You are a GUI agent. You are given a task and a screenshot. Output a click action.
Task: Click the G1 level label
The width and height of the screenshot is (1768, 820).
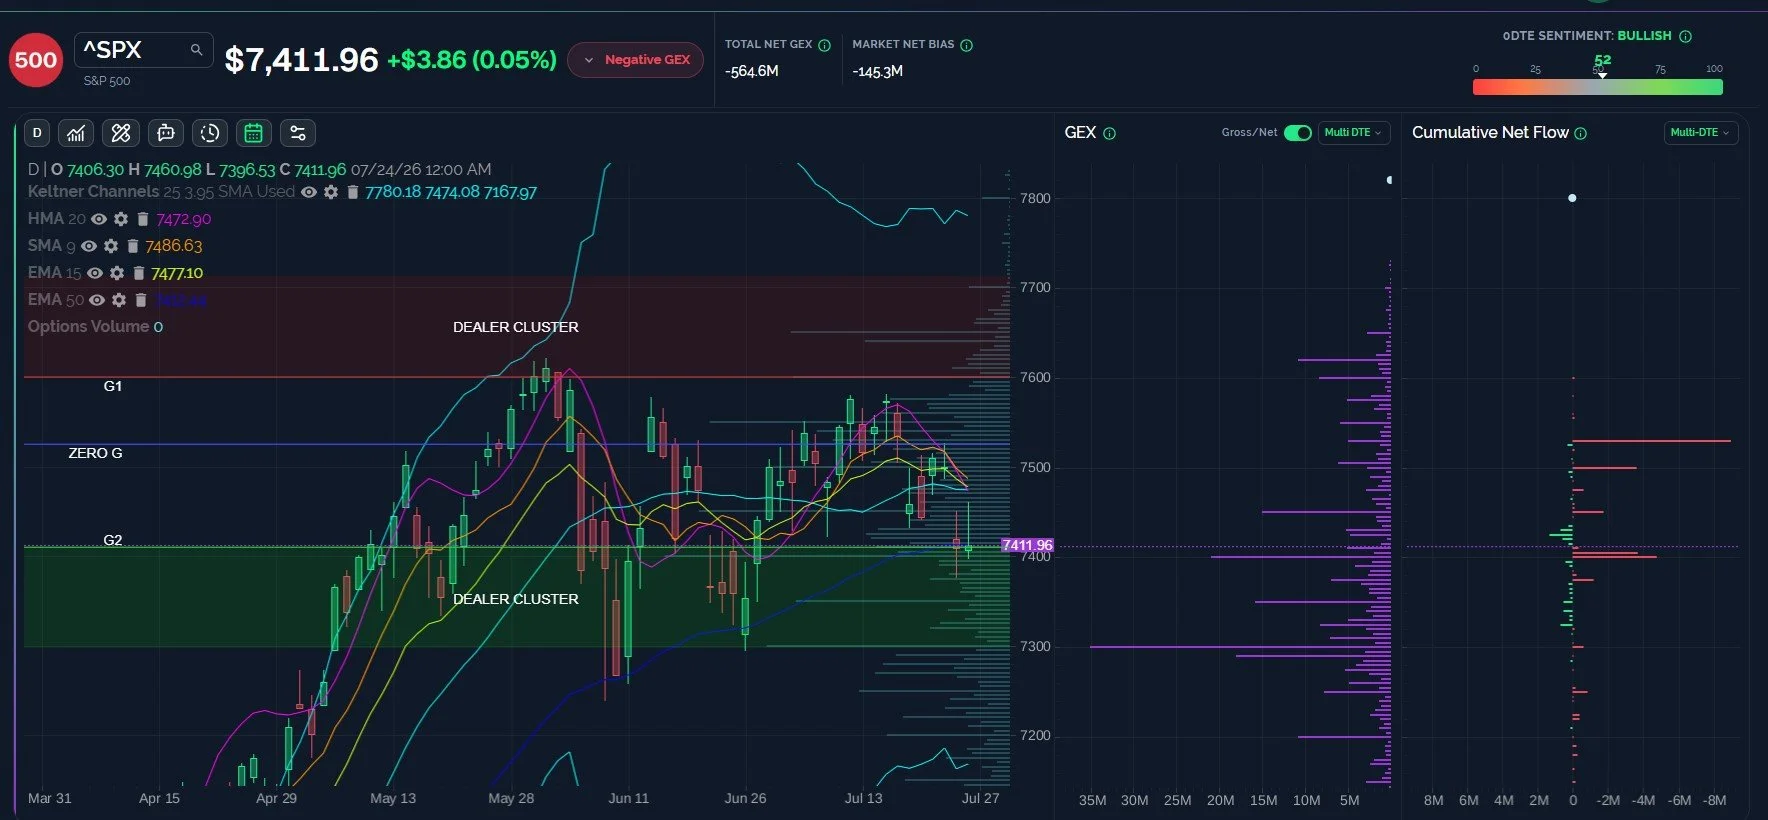113,386
